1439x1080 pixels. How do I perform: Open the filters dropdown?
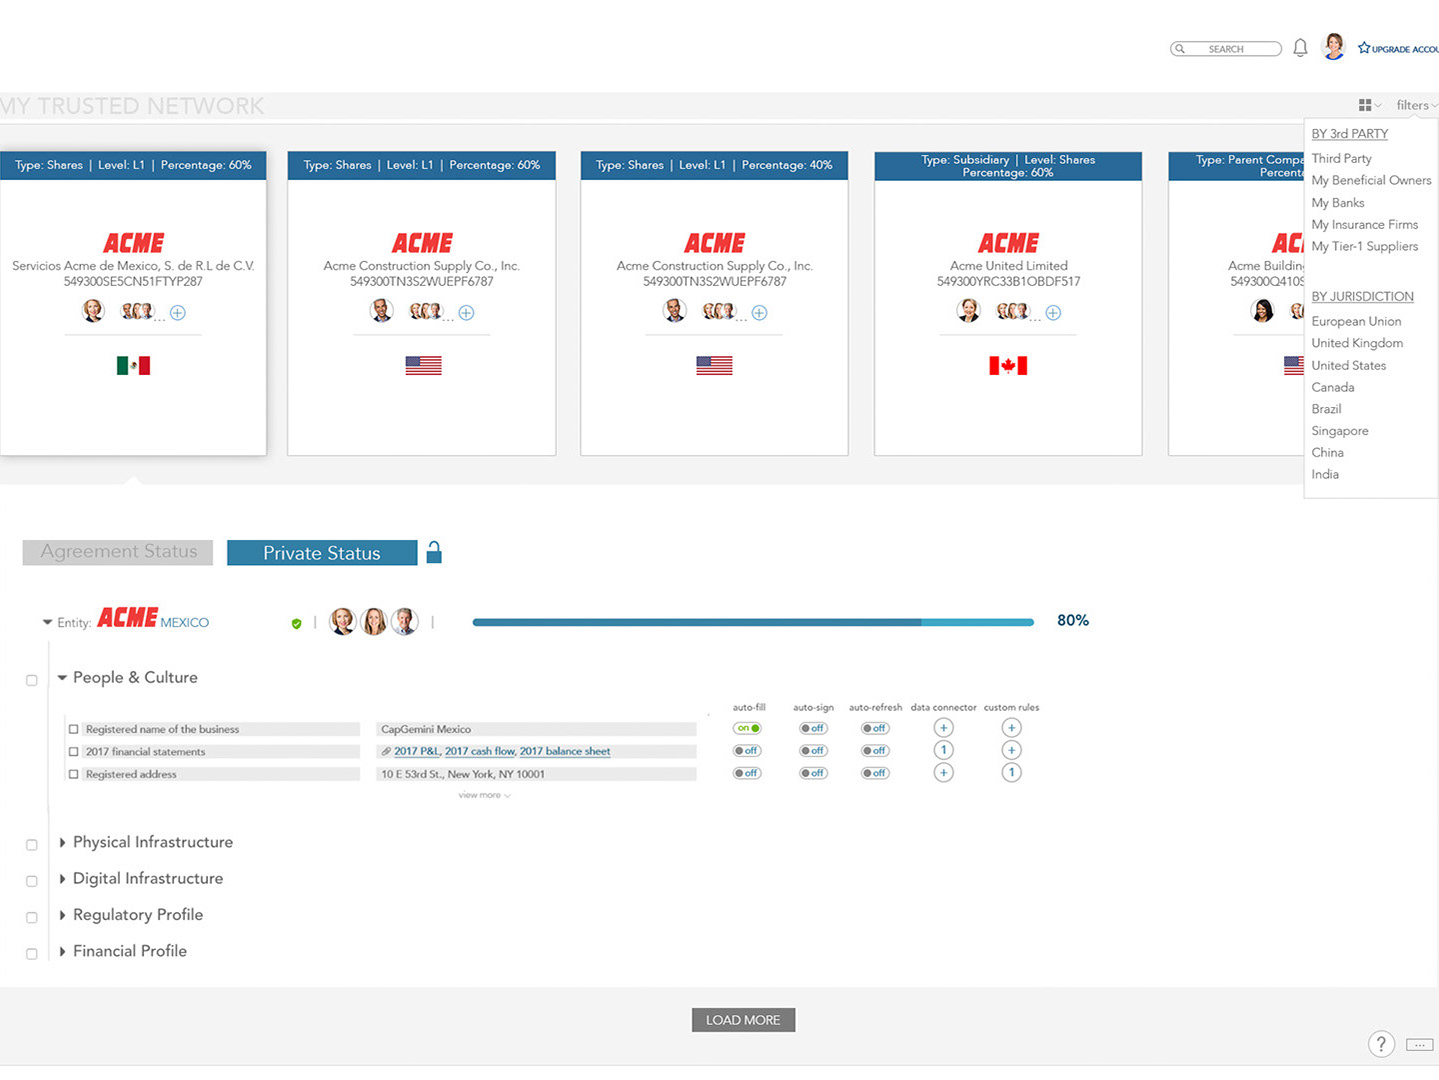click(1417, 105)
